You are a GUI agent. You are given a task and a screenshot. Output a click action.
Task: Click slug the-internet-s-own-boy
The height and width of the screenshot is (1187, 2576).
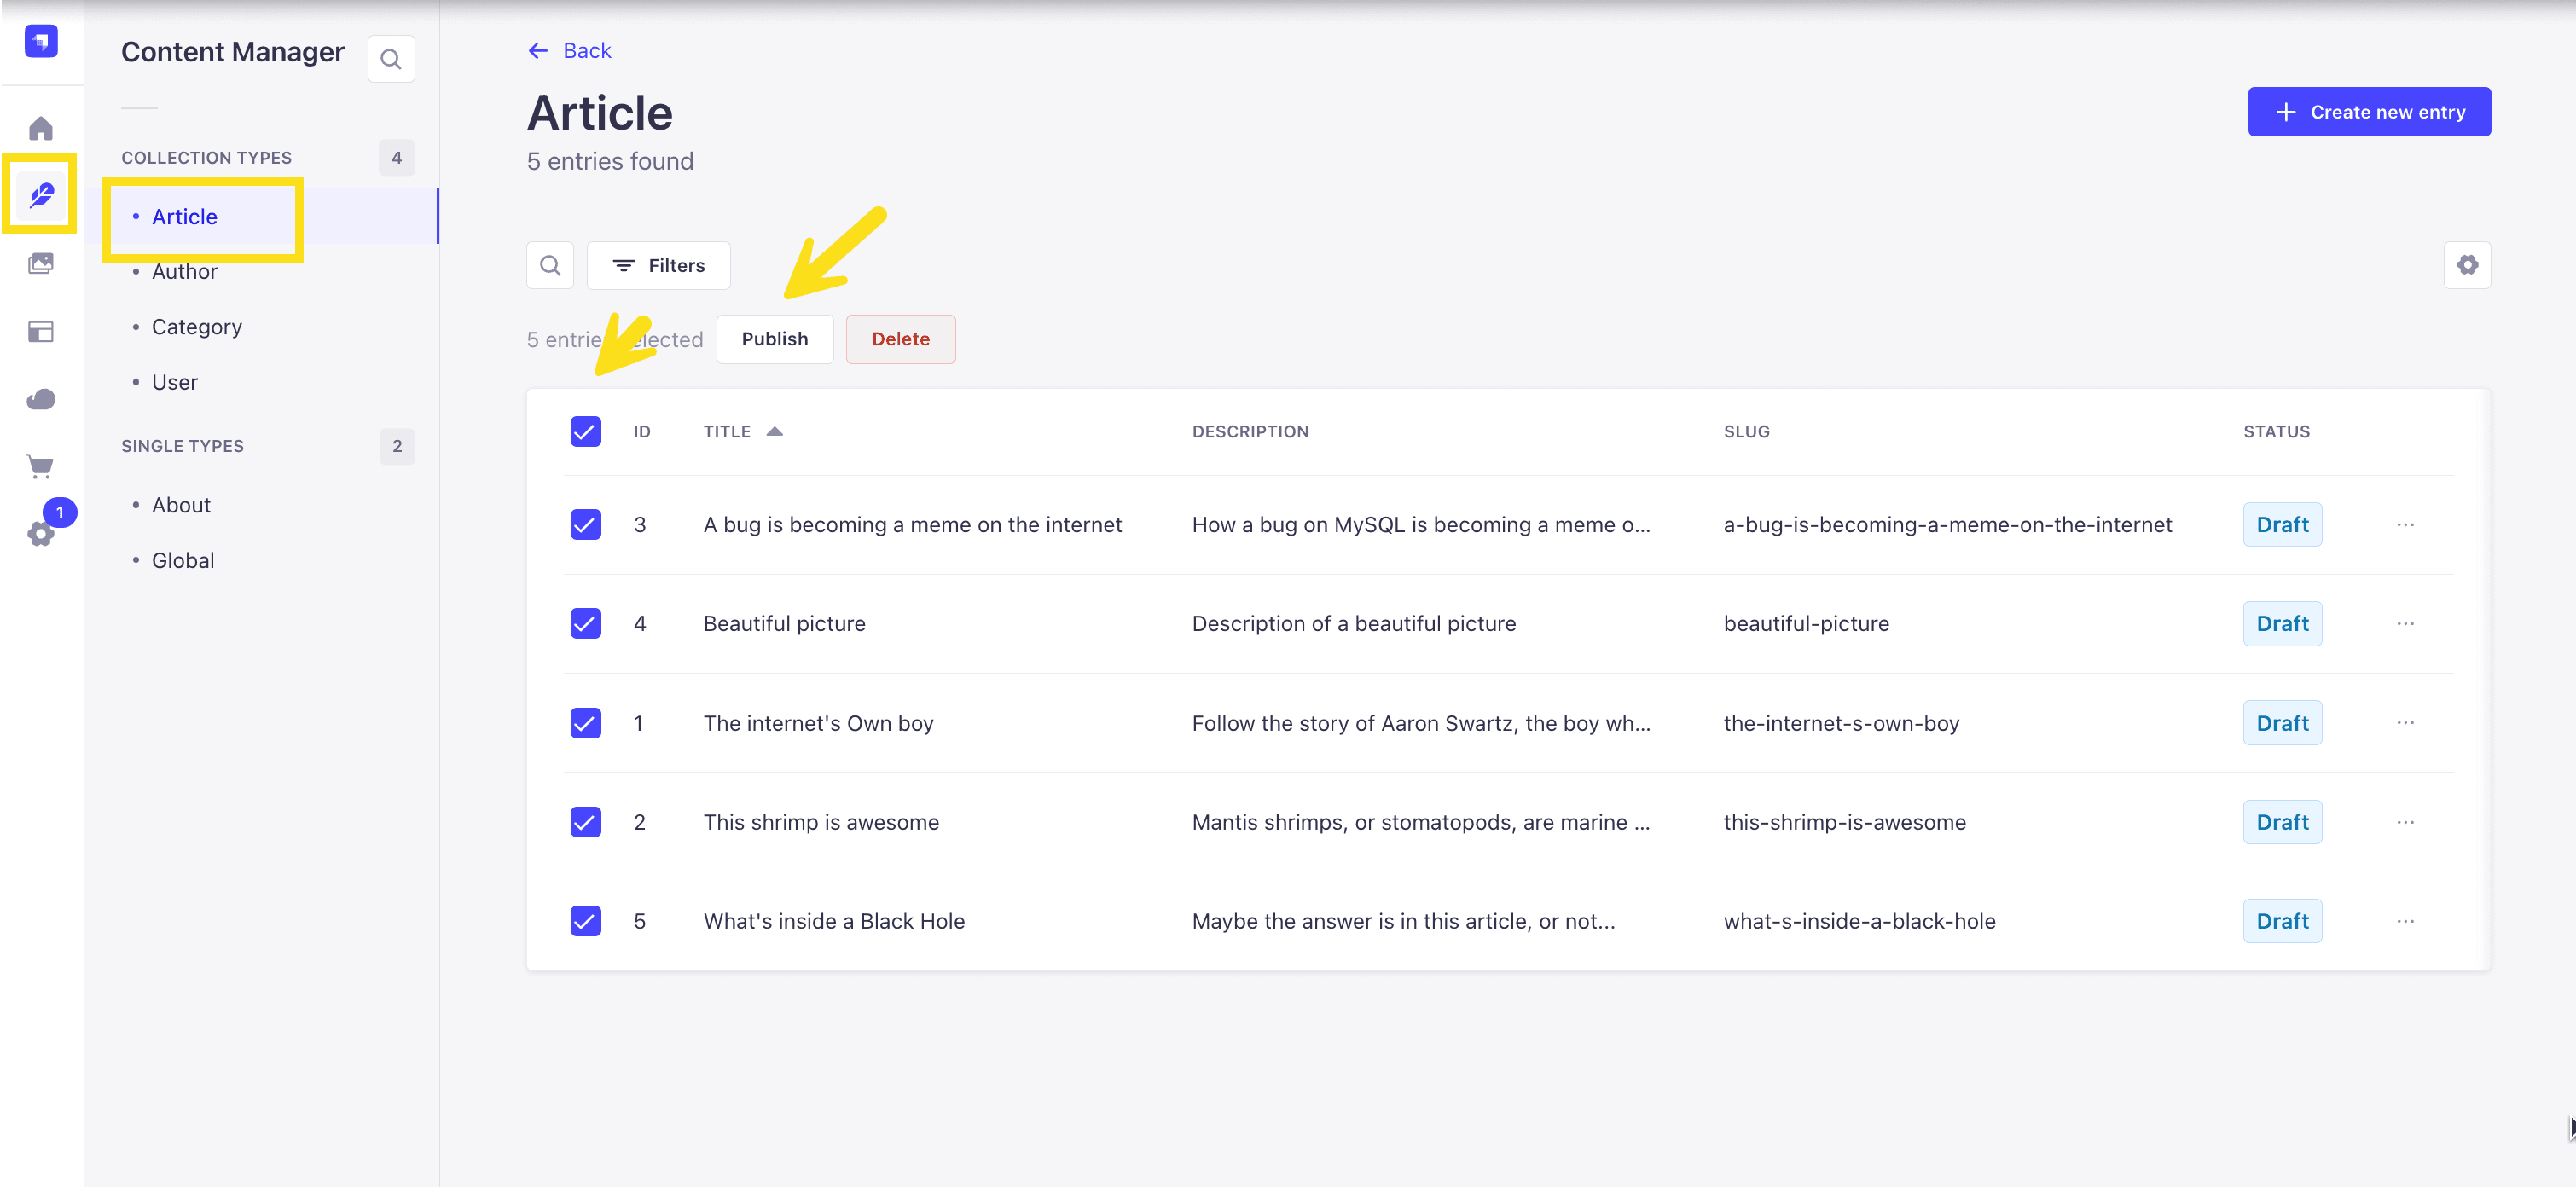point(1841,723)
